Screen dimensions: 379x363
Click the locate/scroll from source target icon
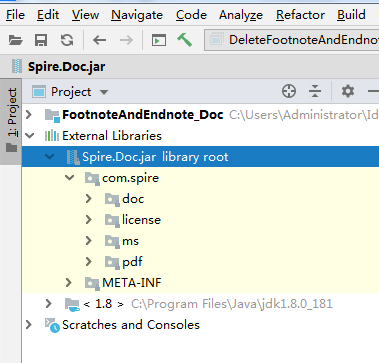[289, 91]
